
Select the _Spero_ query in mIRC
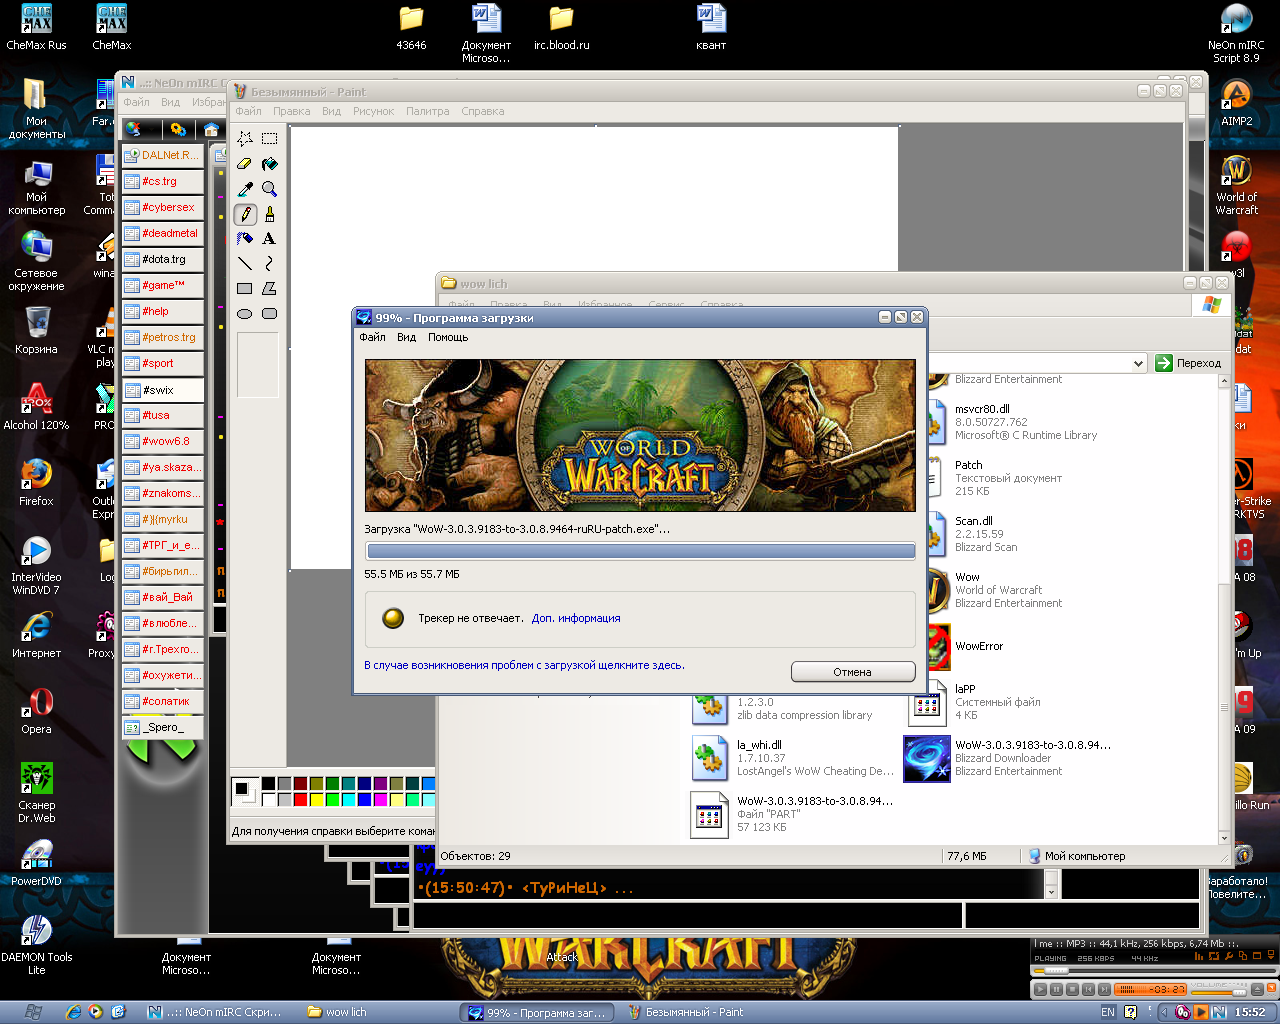point(162,728)
